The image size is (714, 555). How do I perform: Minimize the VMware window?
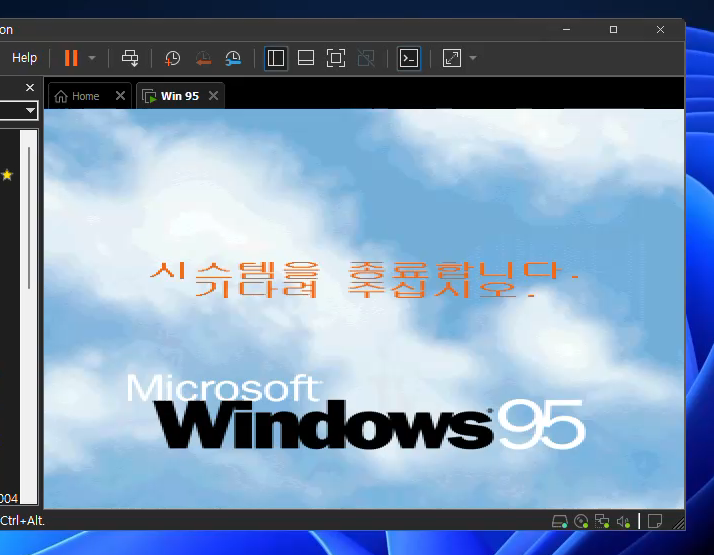tap(566, 30)
